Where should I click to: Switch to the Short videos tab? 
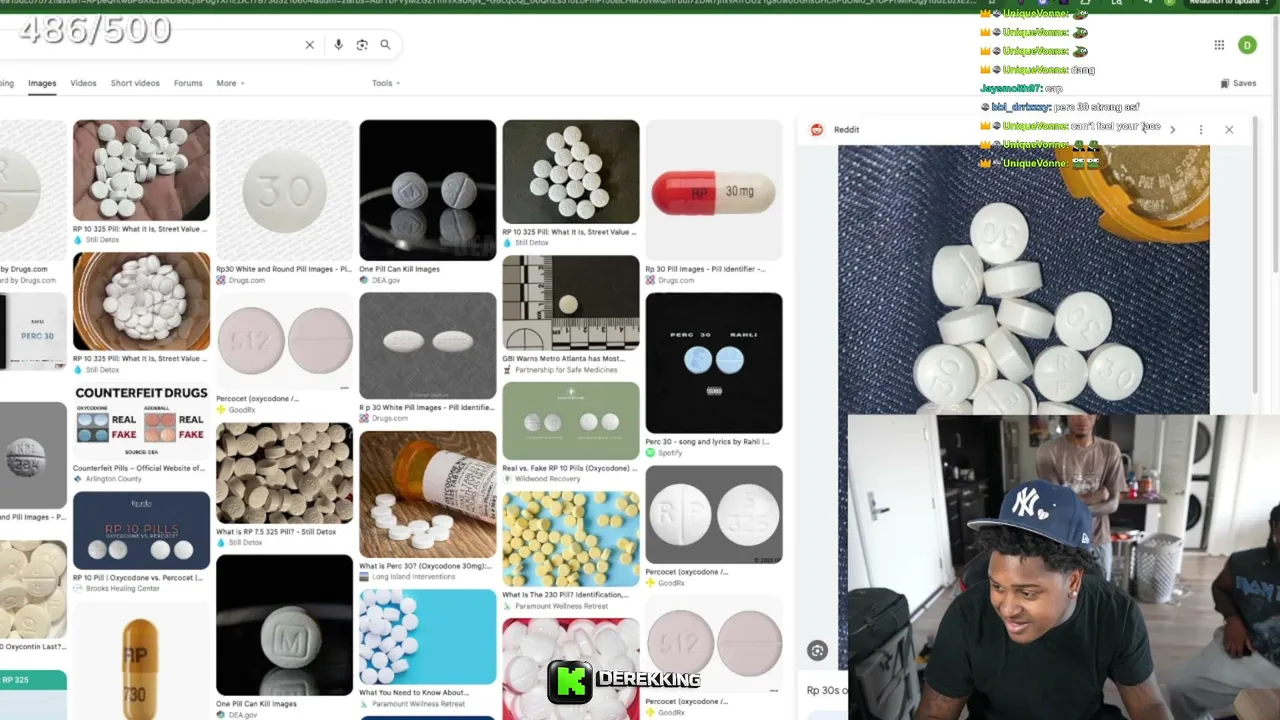135,83
